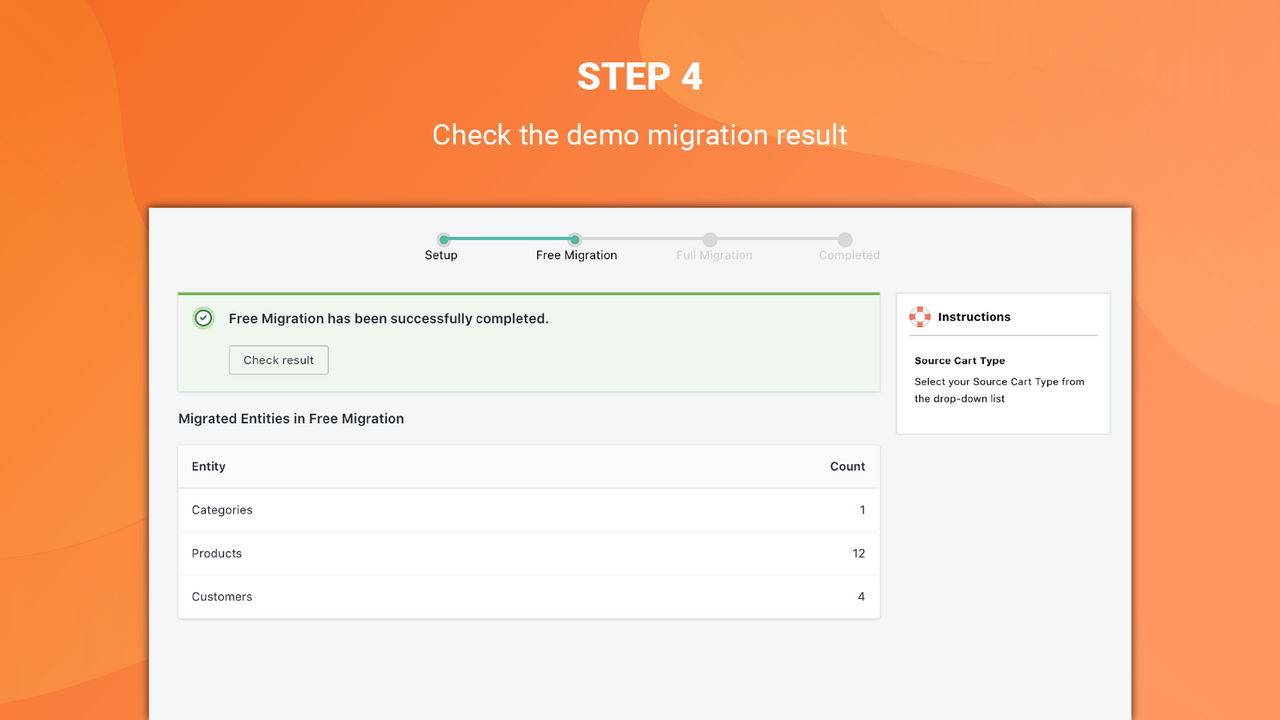The image size is (1280, 720).
Task: Click the success banner's checkmark badge
Action: click(203, 318)
